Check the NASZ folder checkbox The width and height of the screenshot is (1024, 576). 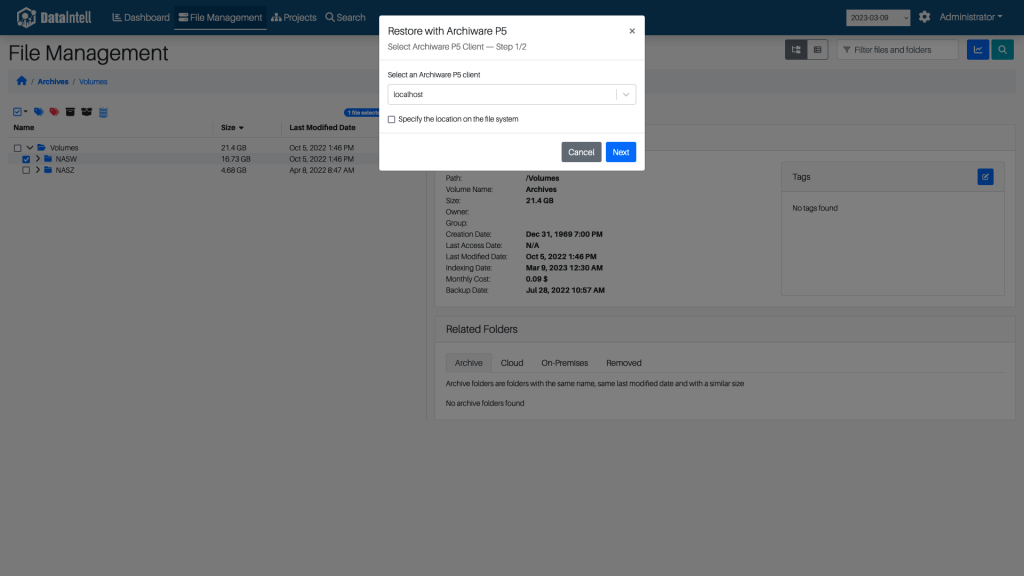point(26,170)
